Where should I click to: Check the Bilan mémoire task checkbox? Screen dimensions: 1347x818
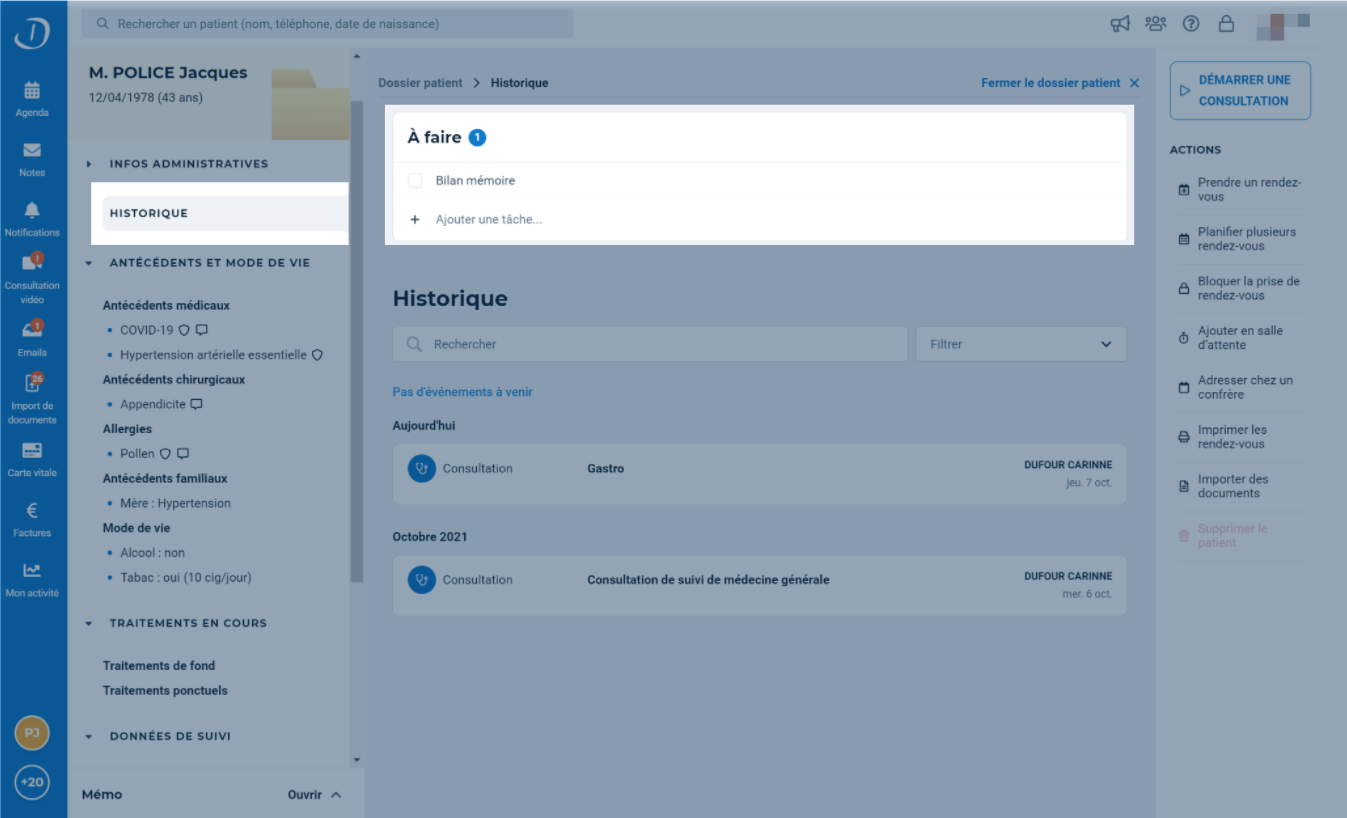pos(415,181)
